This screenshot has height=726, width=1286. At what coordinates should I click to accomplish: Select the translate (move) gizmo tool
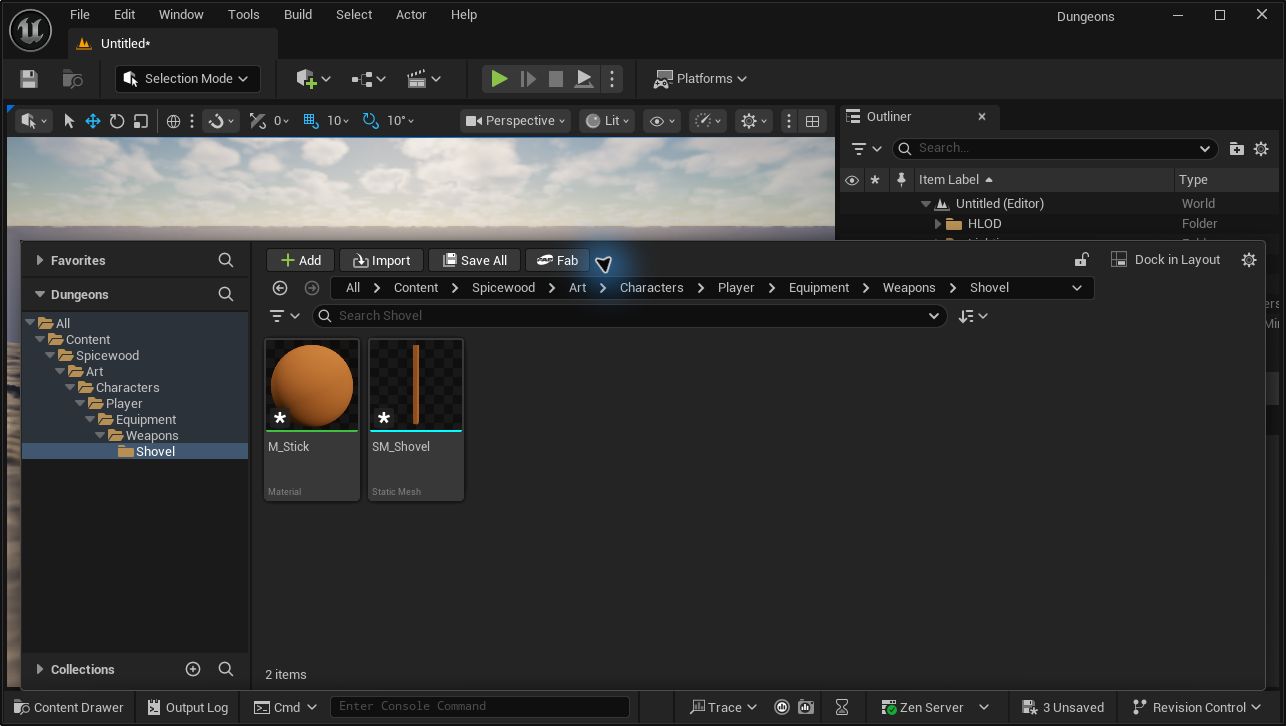[92, 121]
